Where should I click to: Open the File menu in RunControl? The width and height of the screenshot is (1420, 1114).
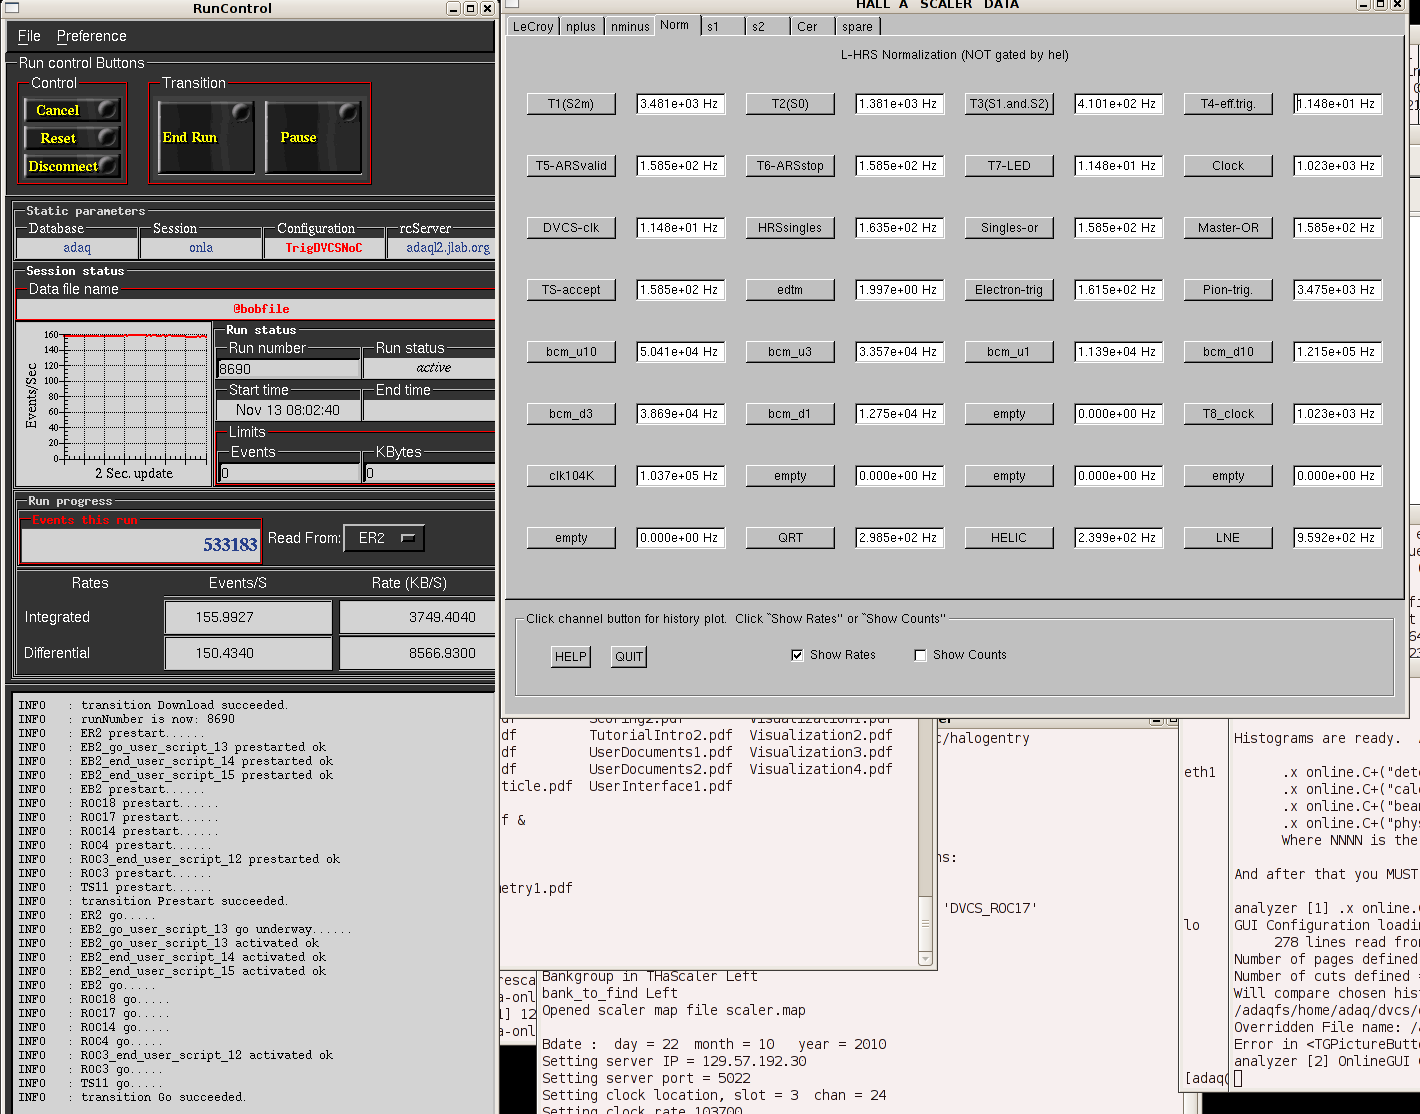[29, 36]
